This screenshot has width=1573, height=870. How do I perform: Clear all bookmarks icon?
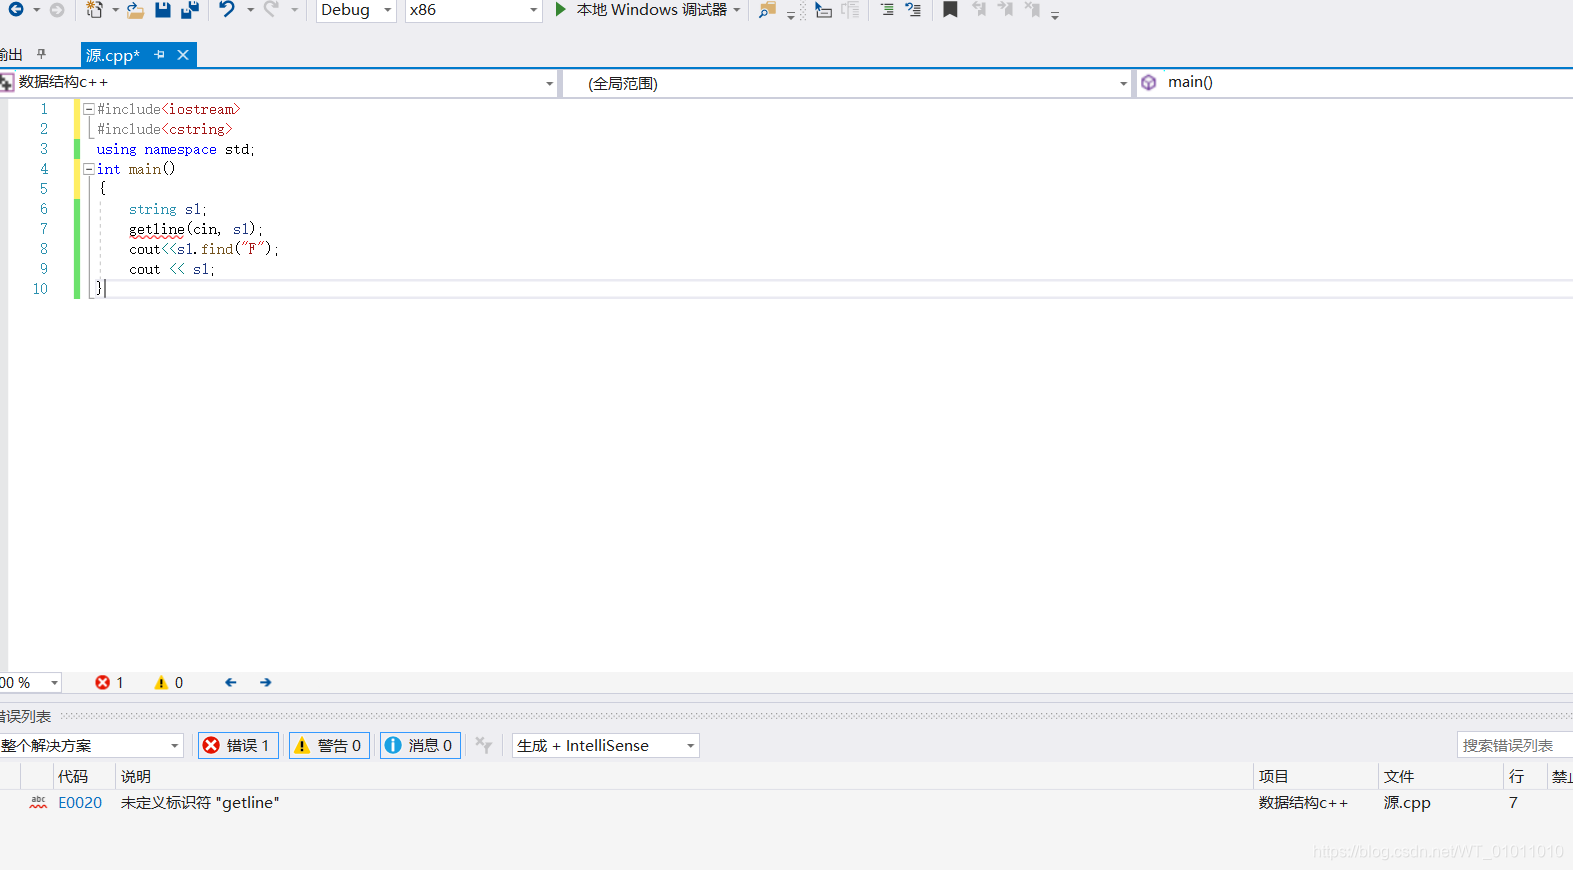tap(1032, 9)
